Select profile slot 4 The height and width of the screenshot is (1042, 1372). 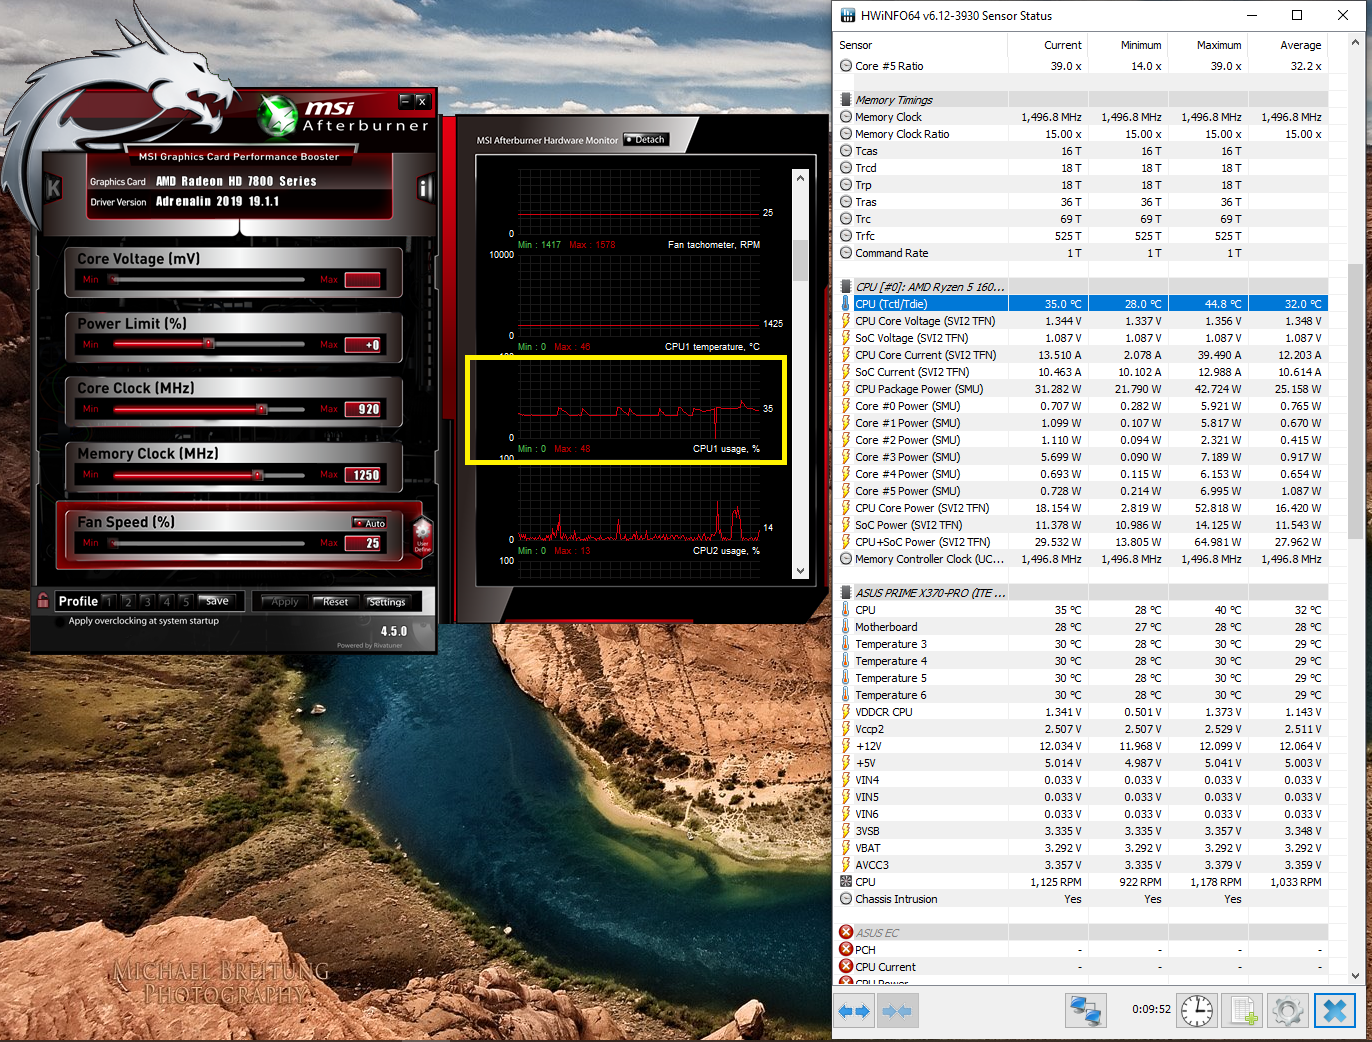point(166,602)
